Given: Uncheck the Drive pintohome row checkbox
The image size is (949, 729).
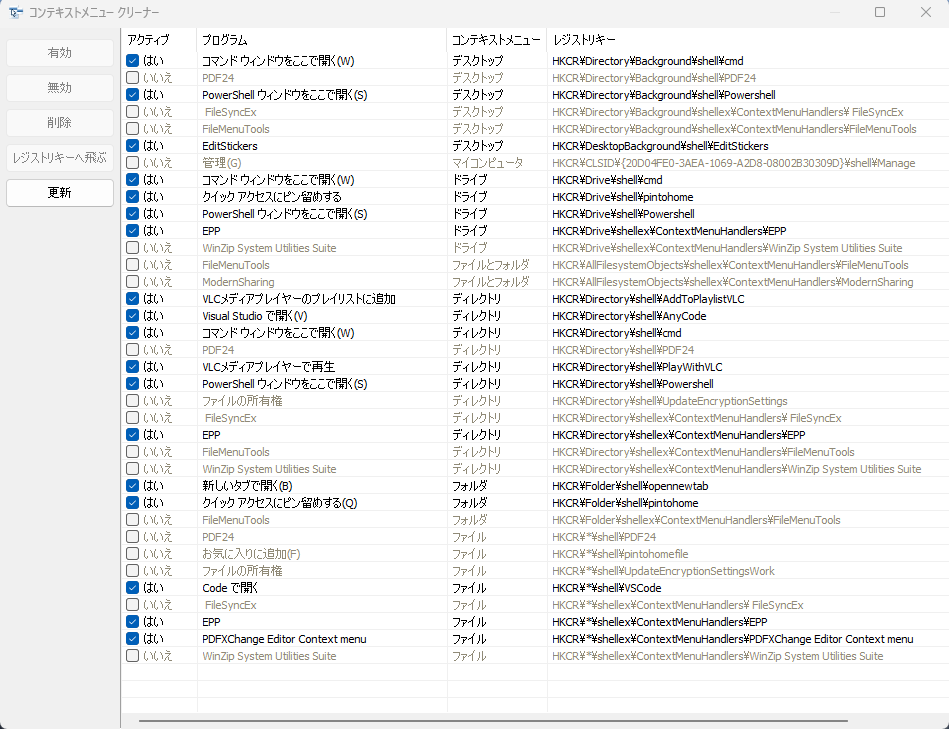Looking at the screenshot, I should pyautogui.click(x=133, y=197).
